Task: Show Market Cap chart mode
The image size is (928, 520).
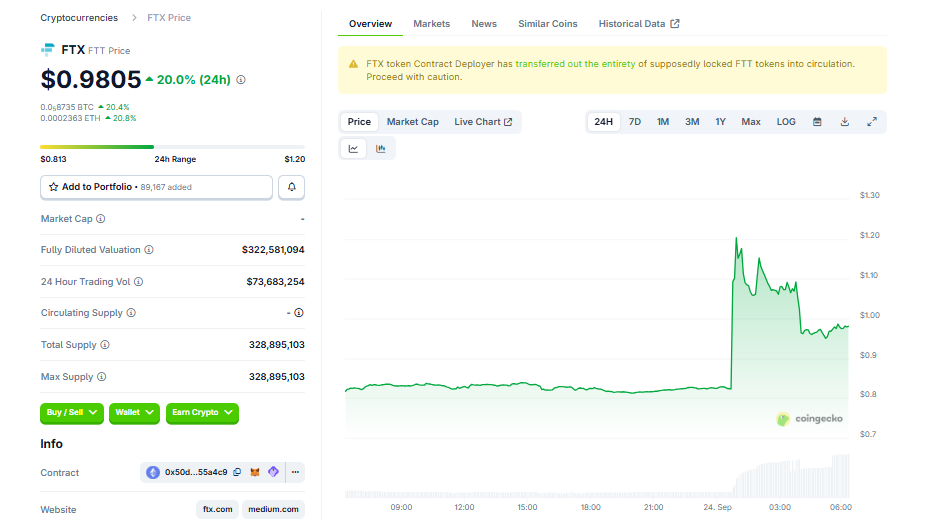Action: point(413,122)
